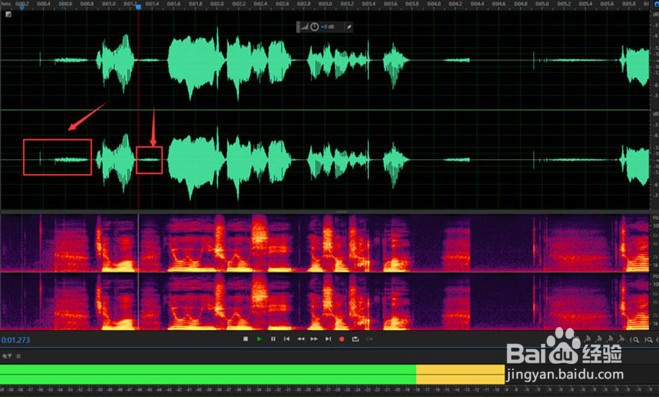Toggle the Skip Selection button

coord(369,339)
